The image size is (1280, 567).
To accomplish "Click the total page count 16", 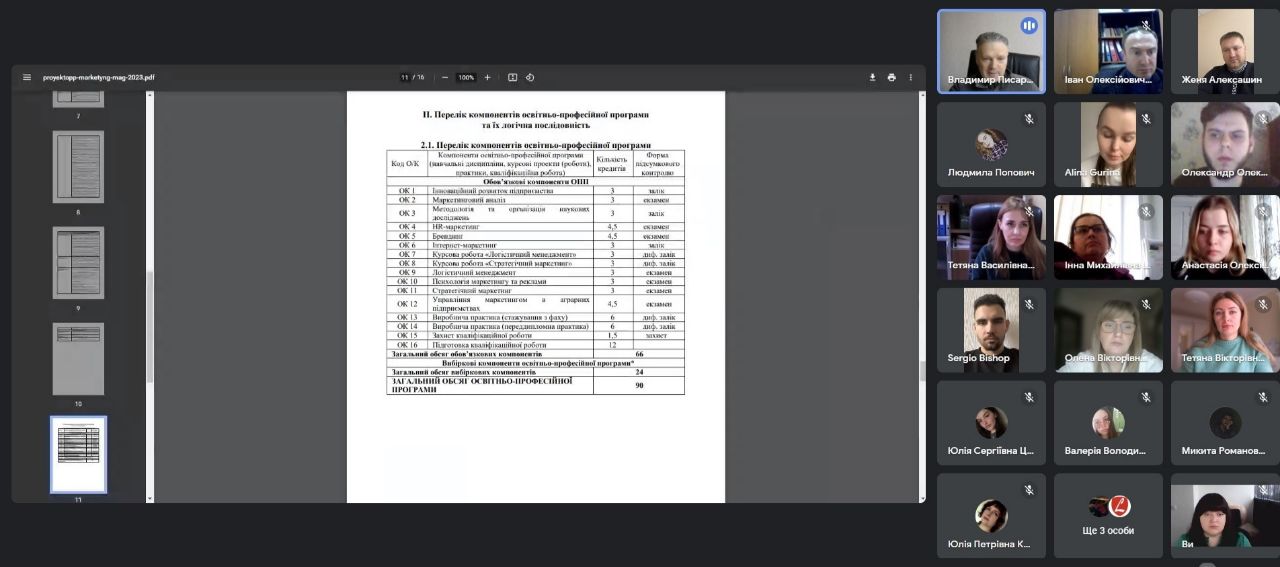I will pyautogui.click(x=421, y=77).
